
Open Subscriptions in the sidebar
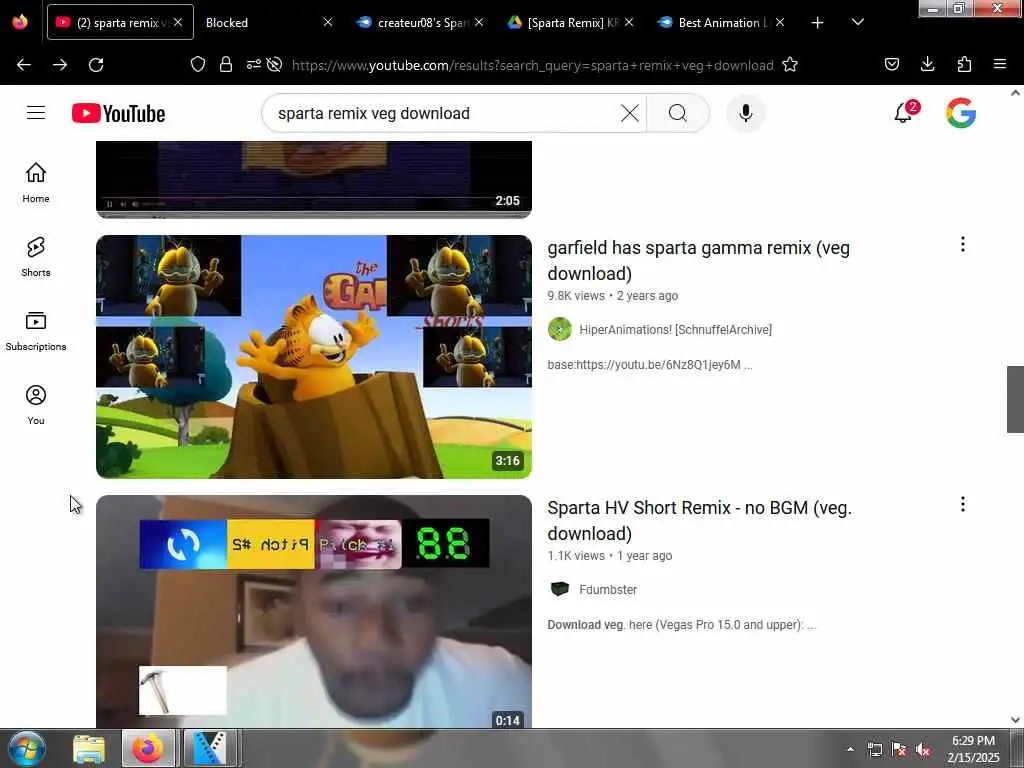36,331
